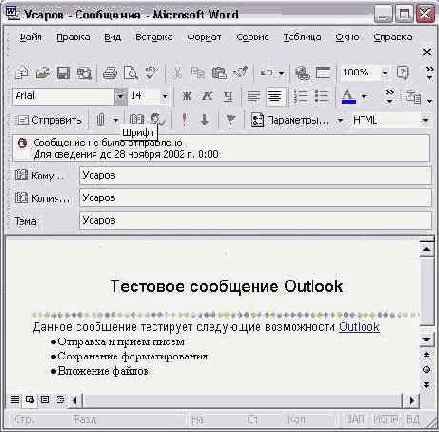
Task: Switch to Normal view button
Action: 15,399
